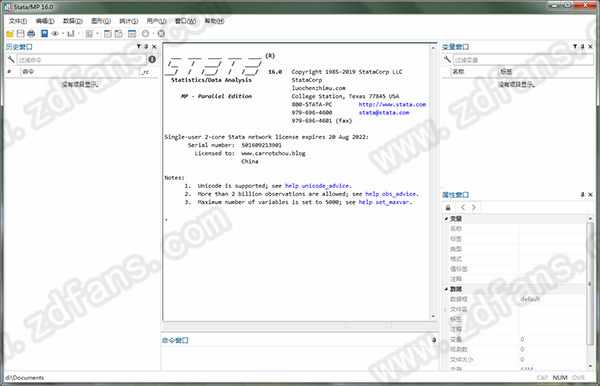Click the 名称 column header in variables window

click(458, 72)
